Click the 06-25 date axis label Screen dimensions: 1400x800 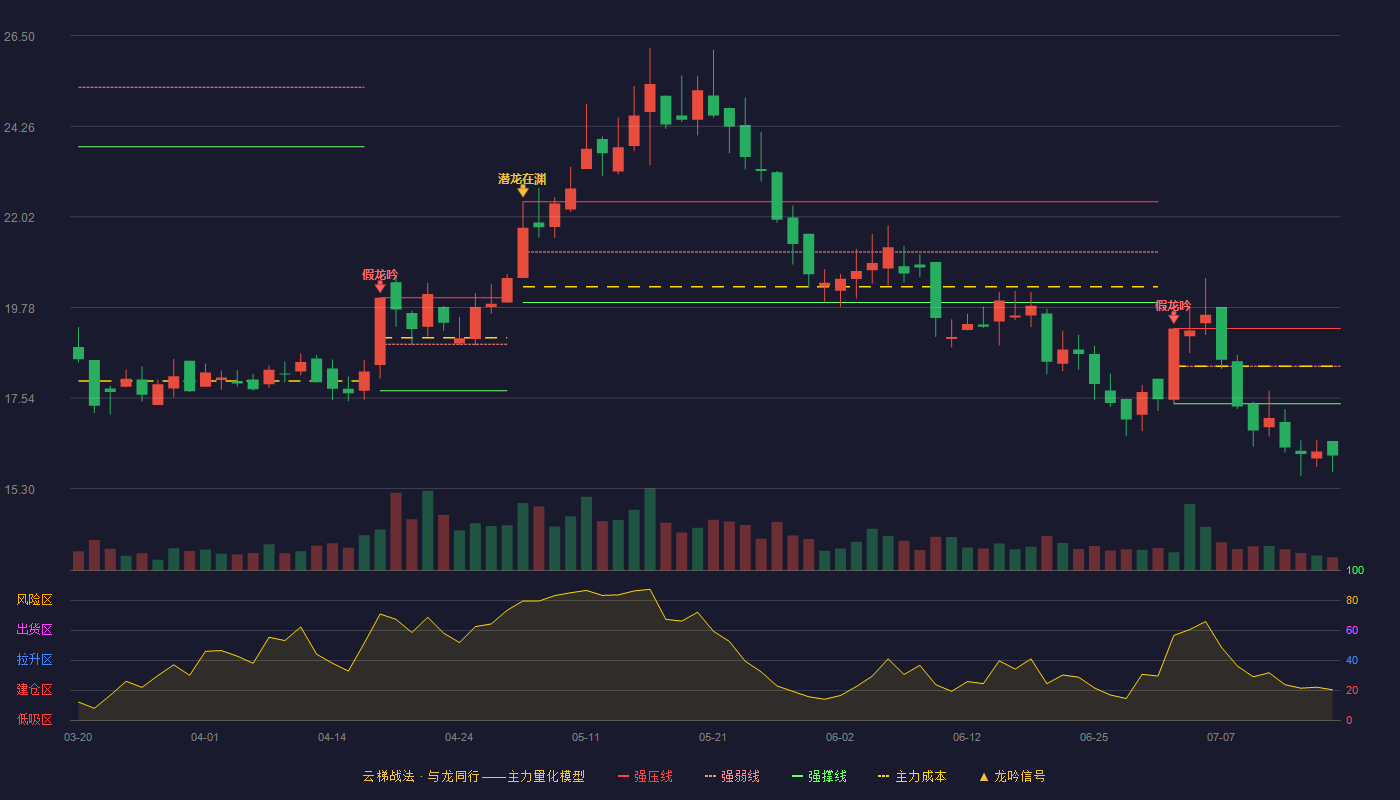click(x=1094, y=737)
